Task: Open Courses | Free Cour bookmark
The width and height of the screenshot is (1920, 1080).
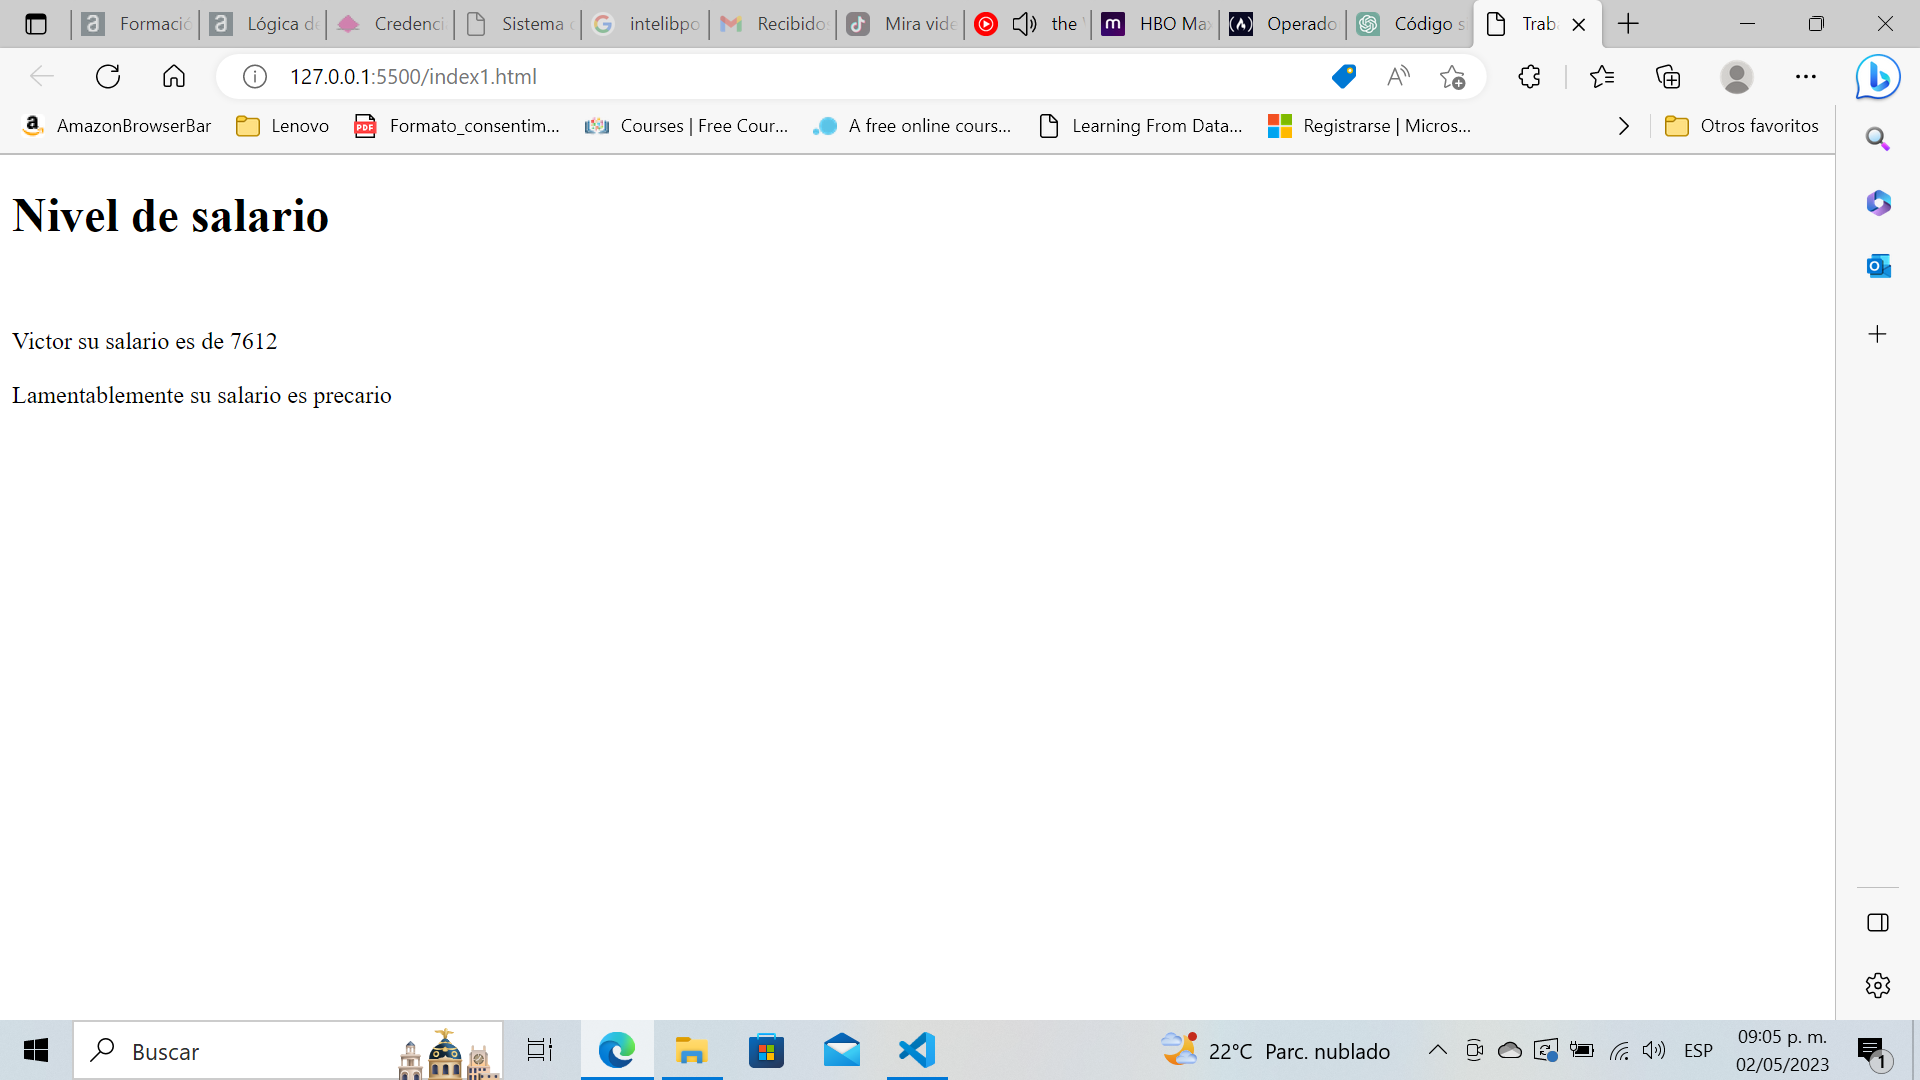Action: pos(687,126)
